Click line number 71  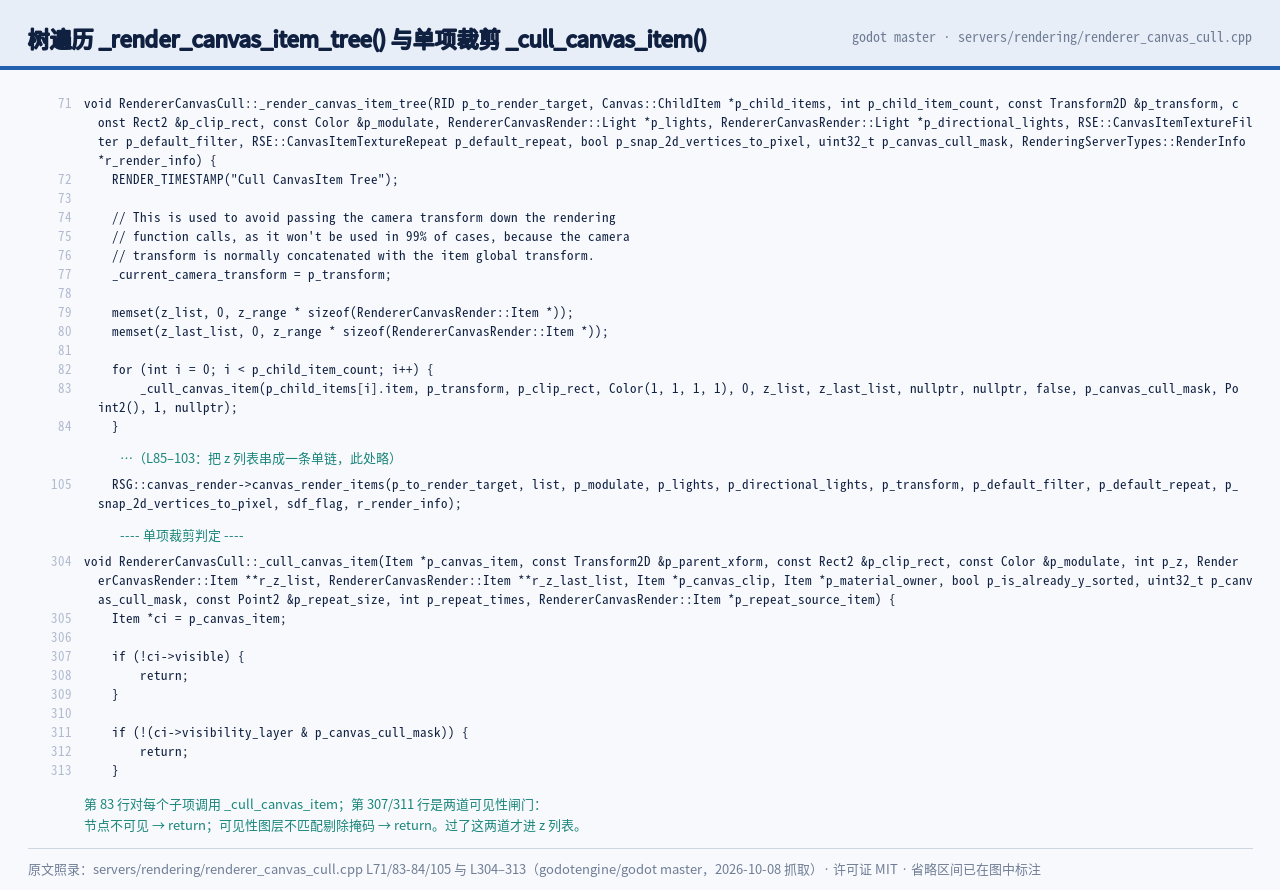(65, 104)
